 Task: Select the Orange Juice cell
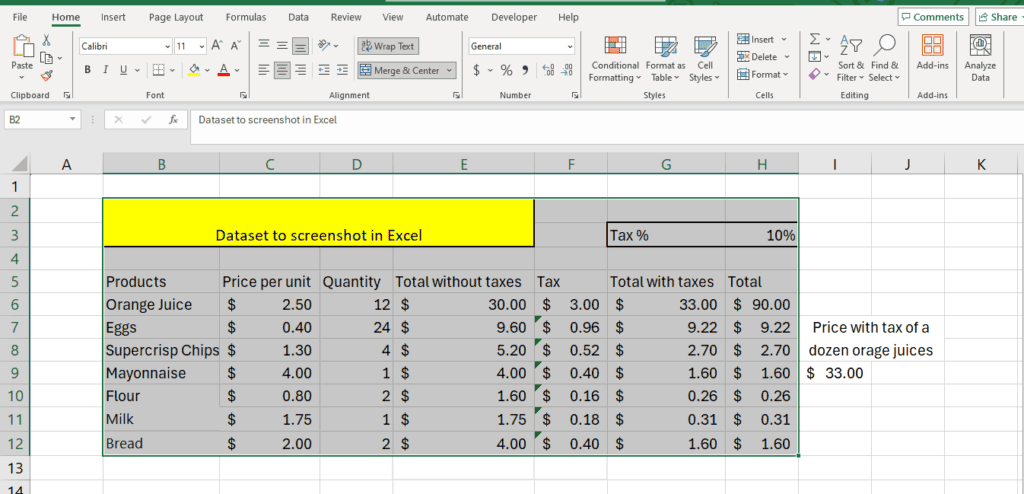point(161,305)
